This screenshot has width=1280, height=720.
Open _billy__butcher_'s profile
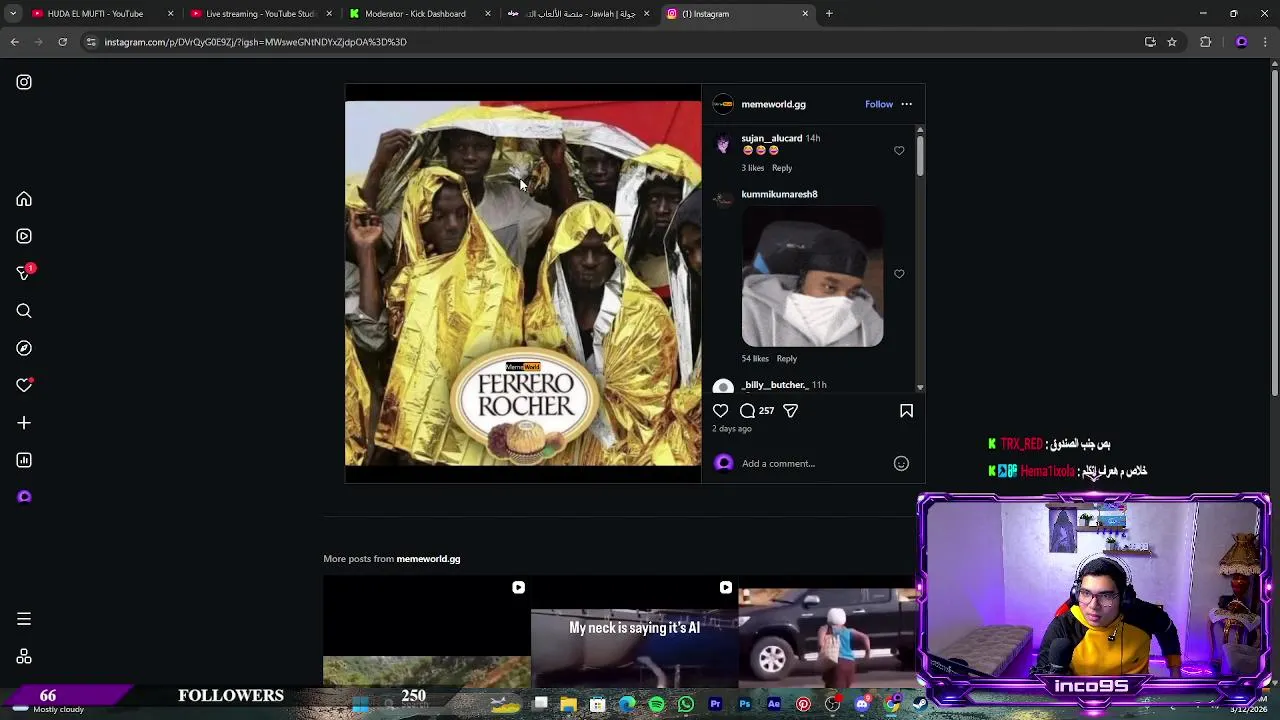(x=775, y=385)
